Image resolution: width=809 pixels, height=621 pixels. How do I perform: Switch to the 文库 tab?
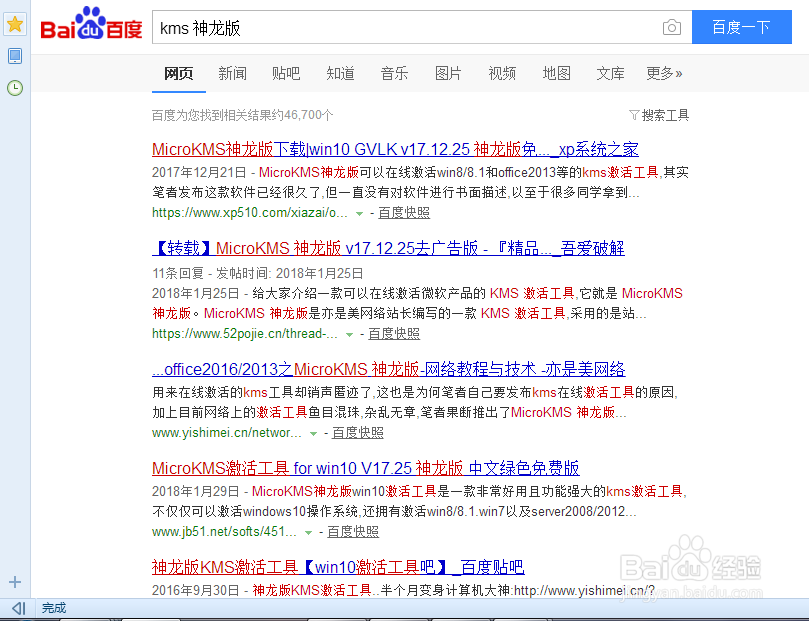[x=610, y=74]
